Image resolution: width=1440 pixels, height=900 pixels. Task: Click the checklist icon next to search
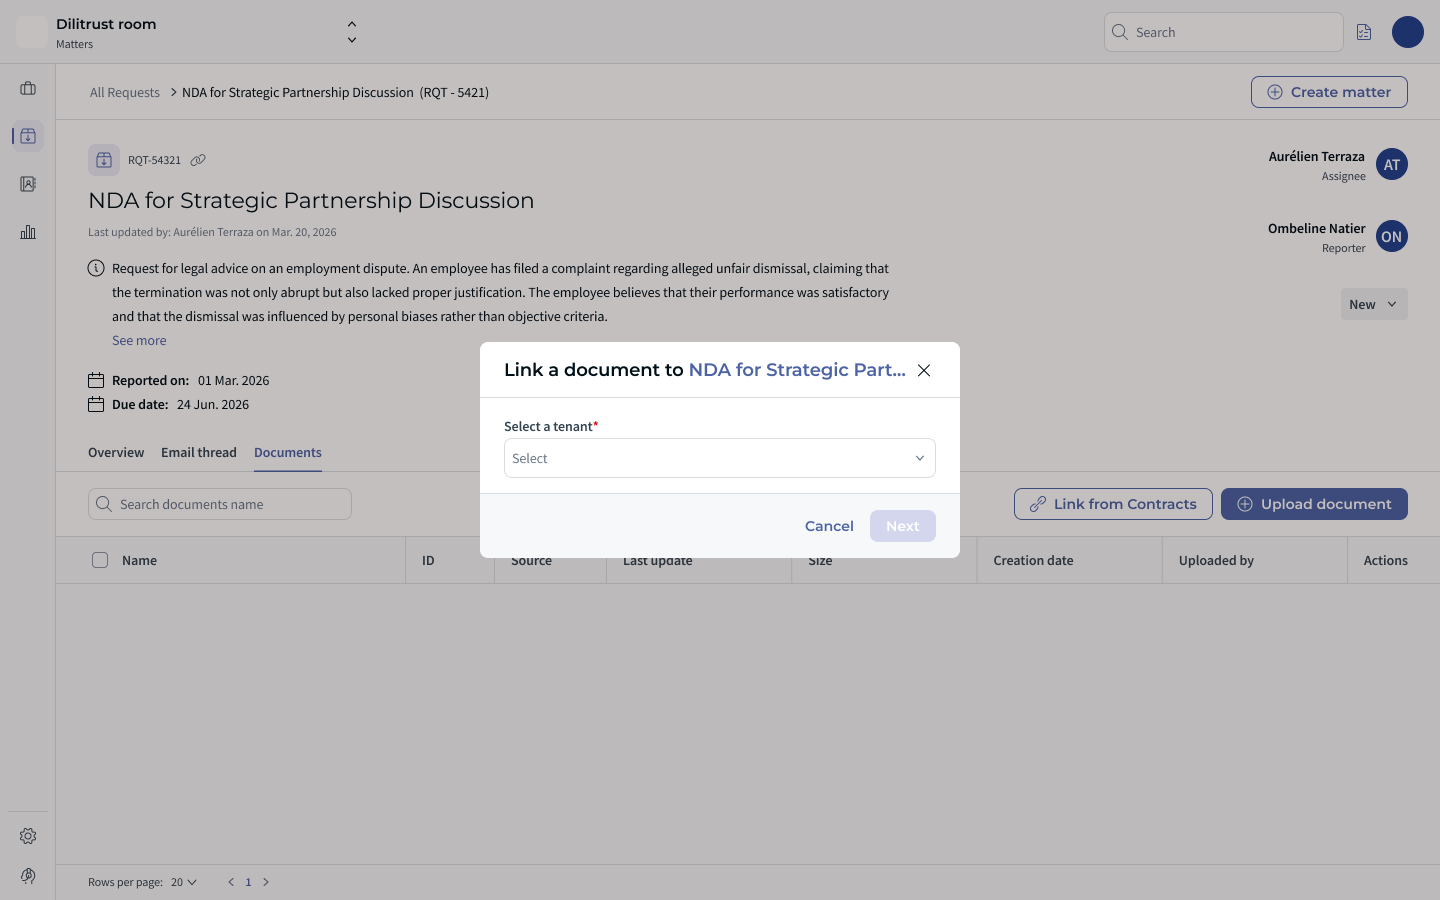pyautogui.click(x=1364, y=32)
